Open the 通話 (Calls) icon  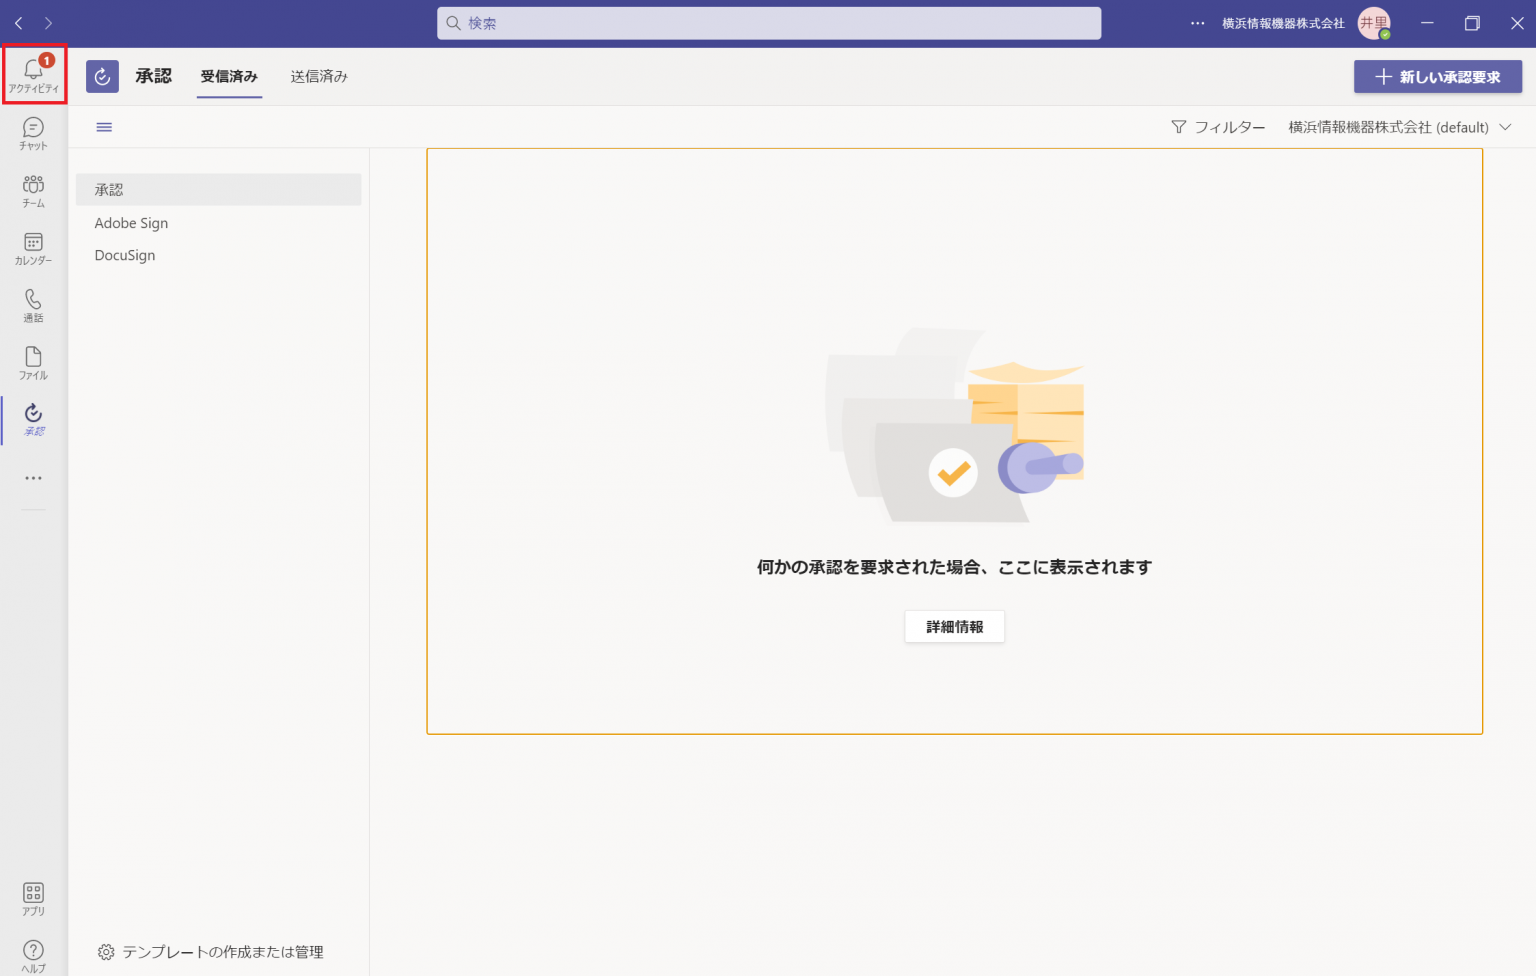pyautogui.click(x=33, y=304)
